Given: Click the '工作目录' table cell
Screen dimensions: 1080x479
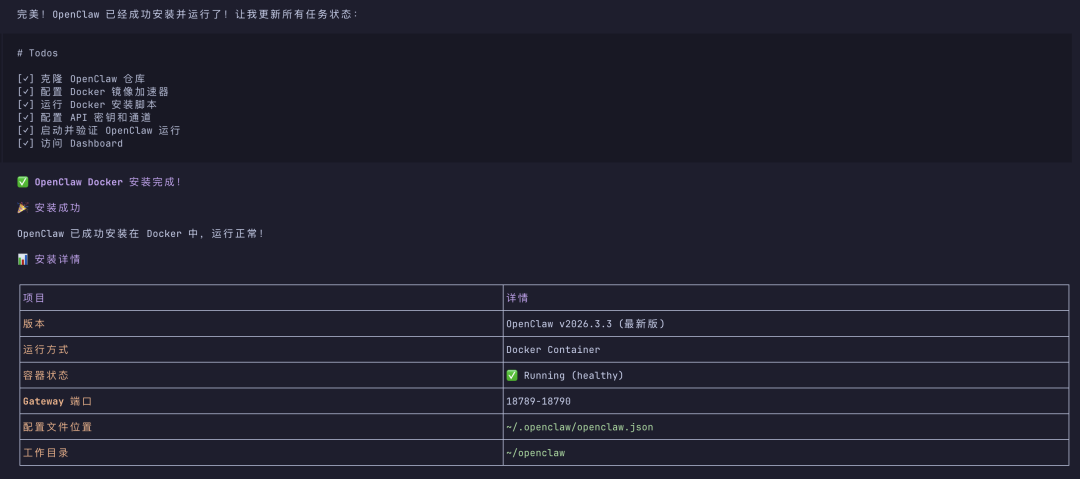Looking at the screenshot, I should tap(261, 453).
